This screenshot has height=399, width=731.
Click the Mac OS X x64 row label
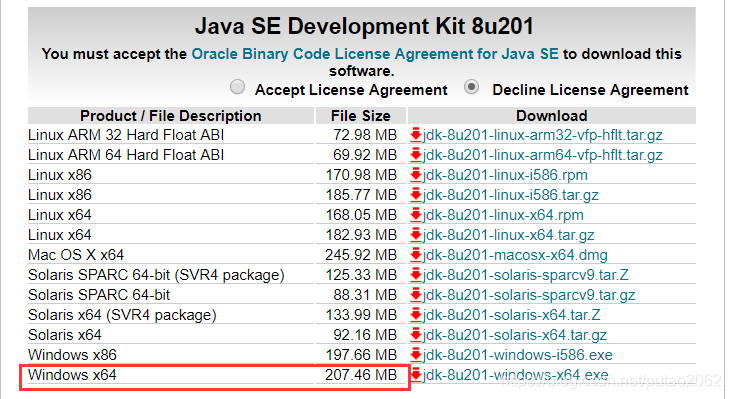click(x=76, y=255)
